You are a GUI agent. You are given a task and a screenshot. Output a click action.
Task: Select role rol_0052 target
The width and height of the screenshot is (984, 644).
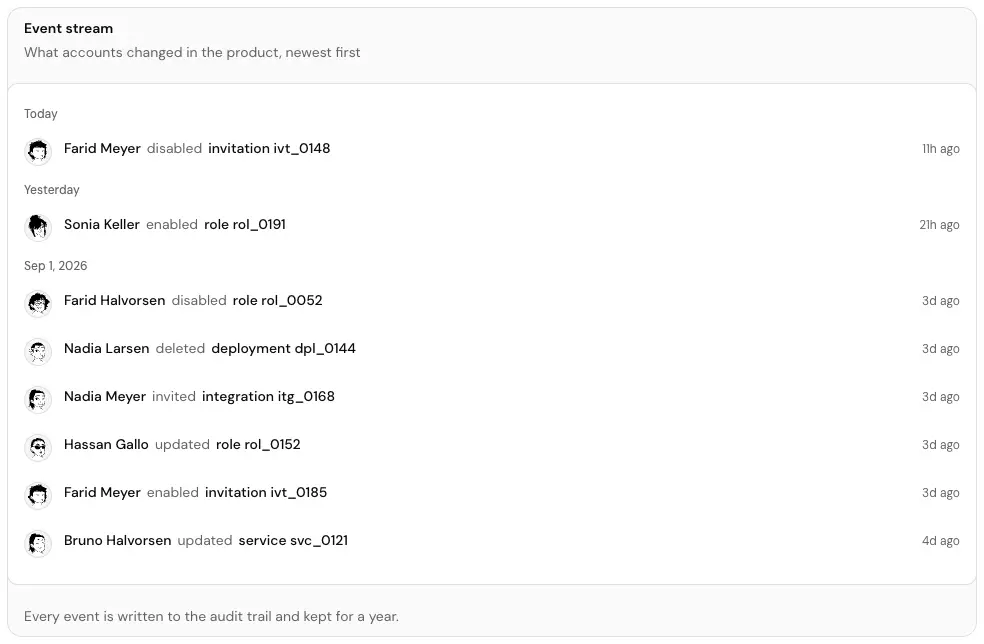(x=277, y=301)
